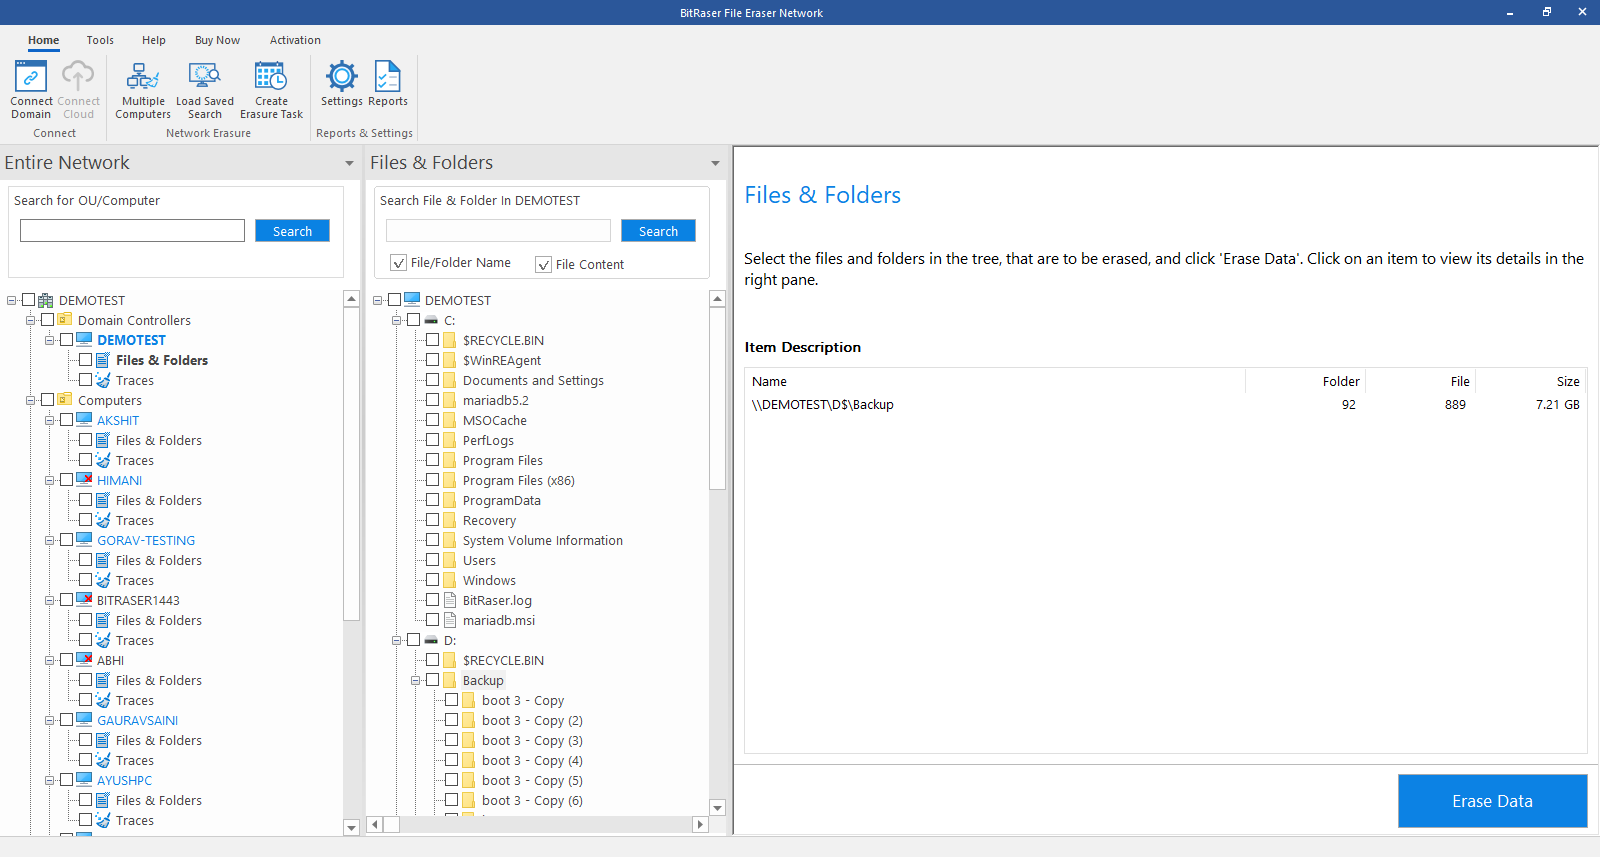
Task: Open the Entire Network panel dropdown arrow
Action: tap(349, 163)
